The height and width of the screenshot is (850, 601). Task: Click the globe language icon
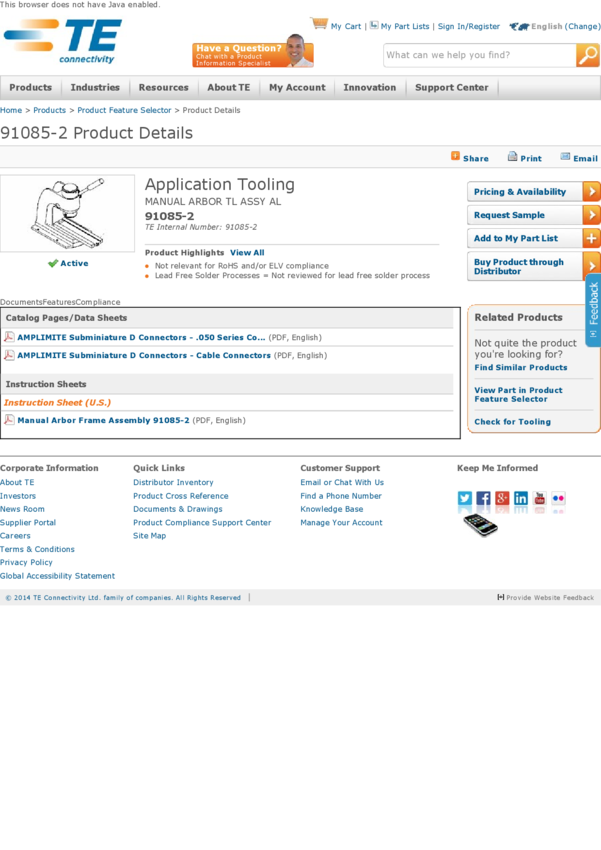pyautogui.click(x=519, y=26)
